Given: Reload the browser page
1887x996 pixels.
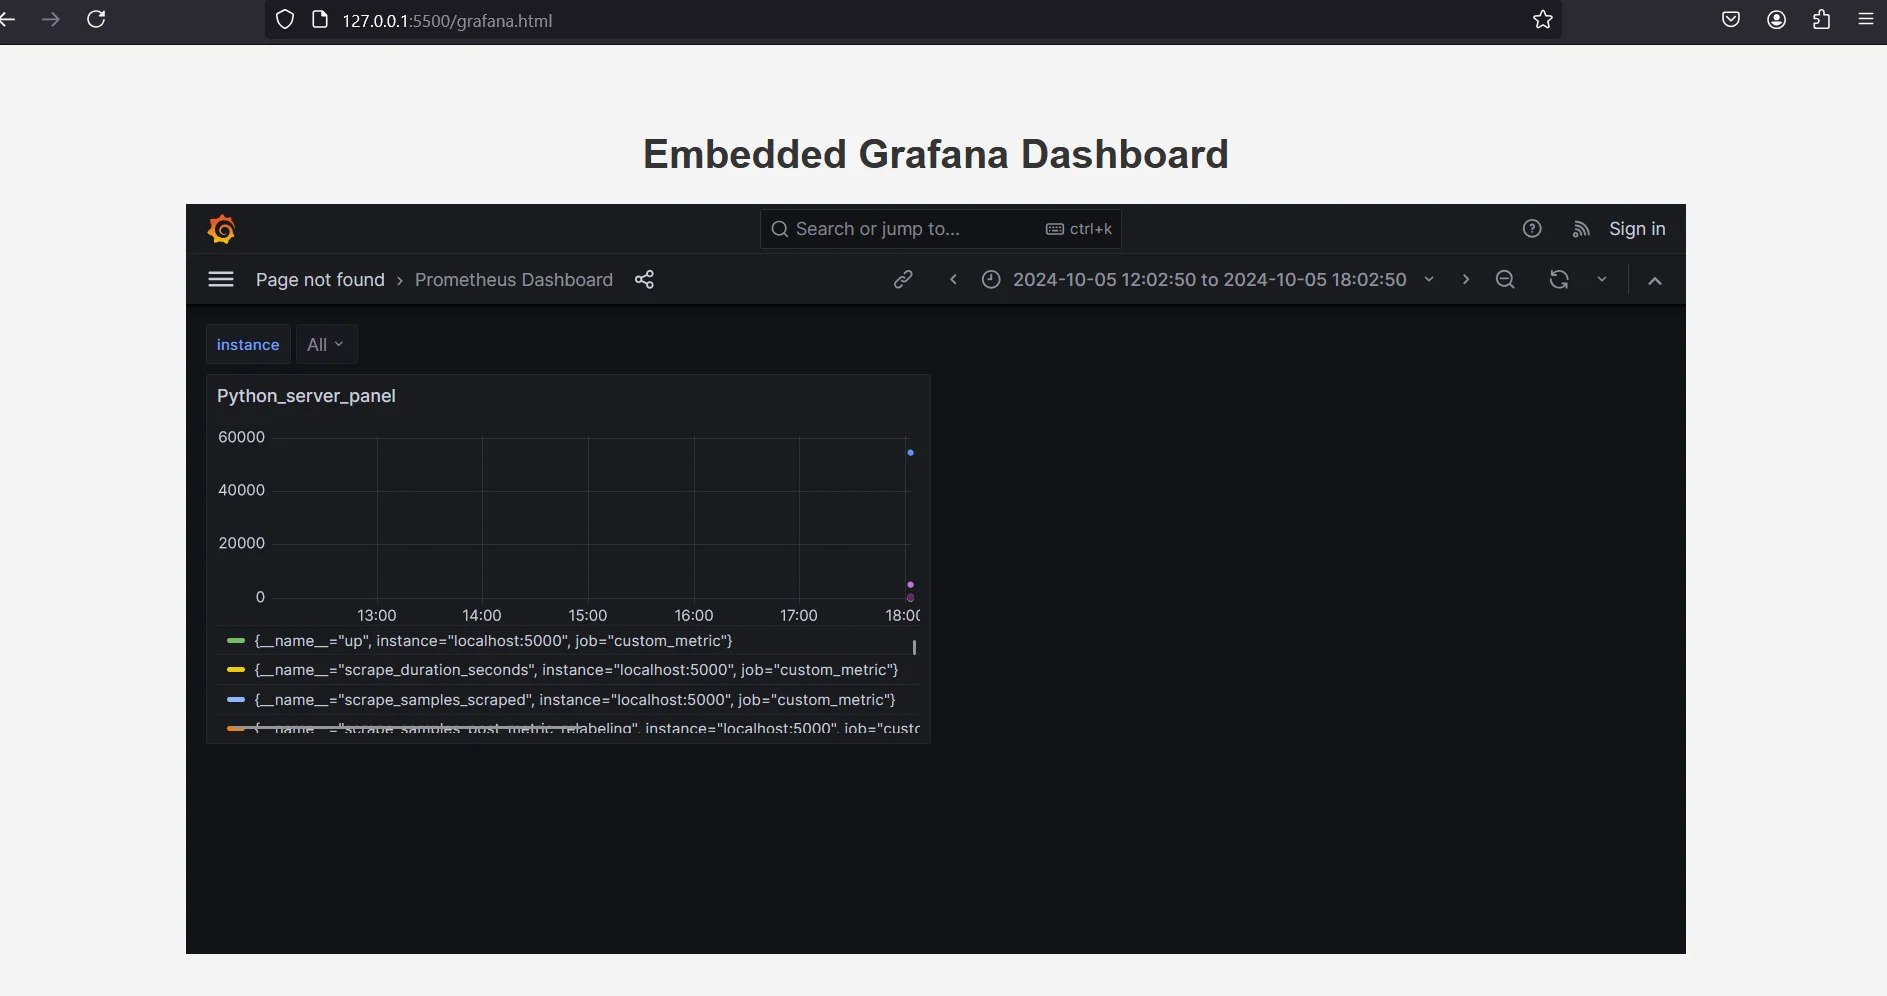Looking at the screenshot, I should point(96,19).
